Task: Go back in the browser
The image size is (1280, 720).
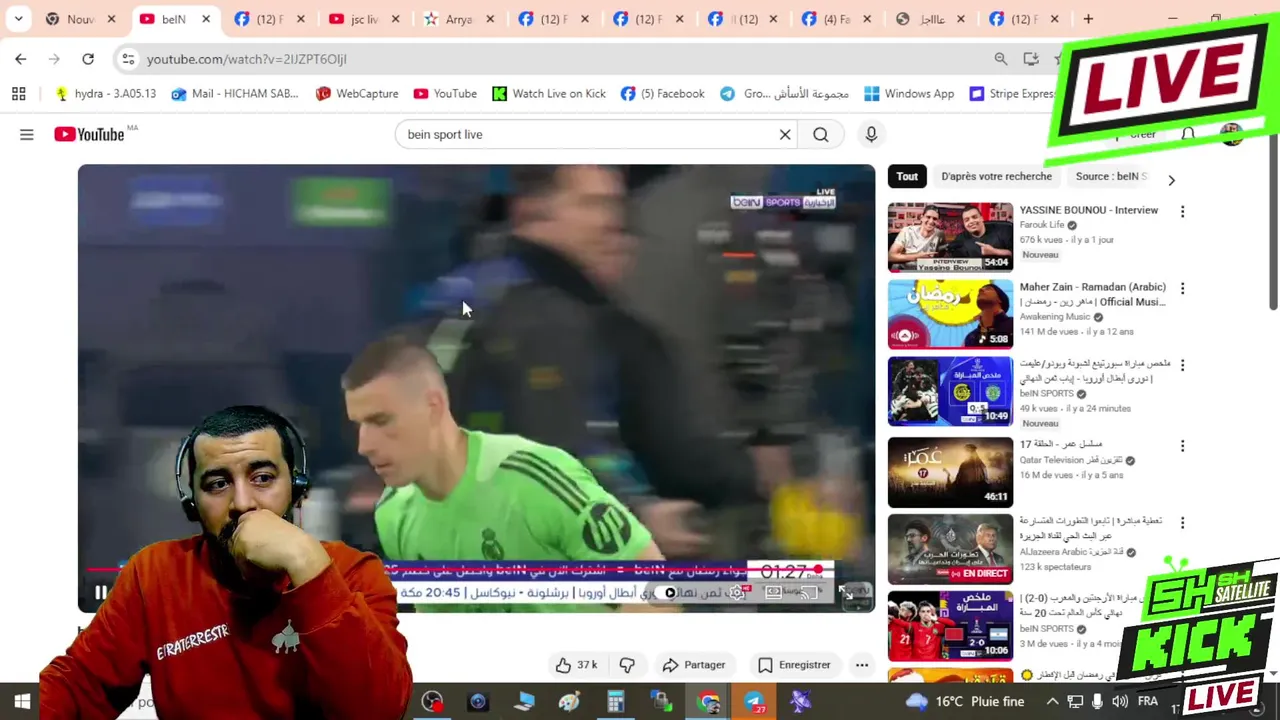Action: [21, 59]
